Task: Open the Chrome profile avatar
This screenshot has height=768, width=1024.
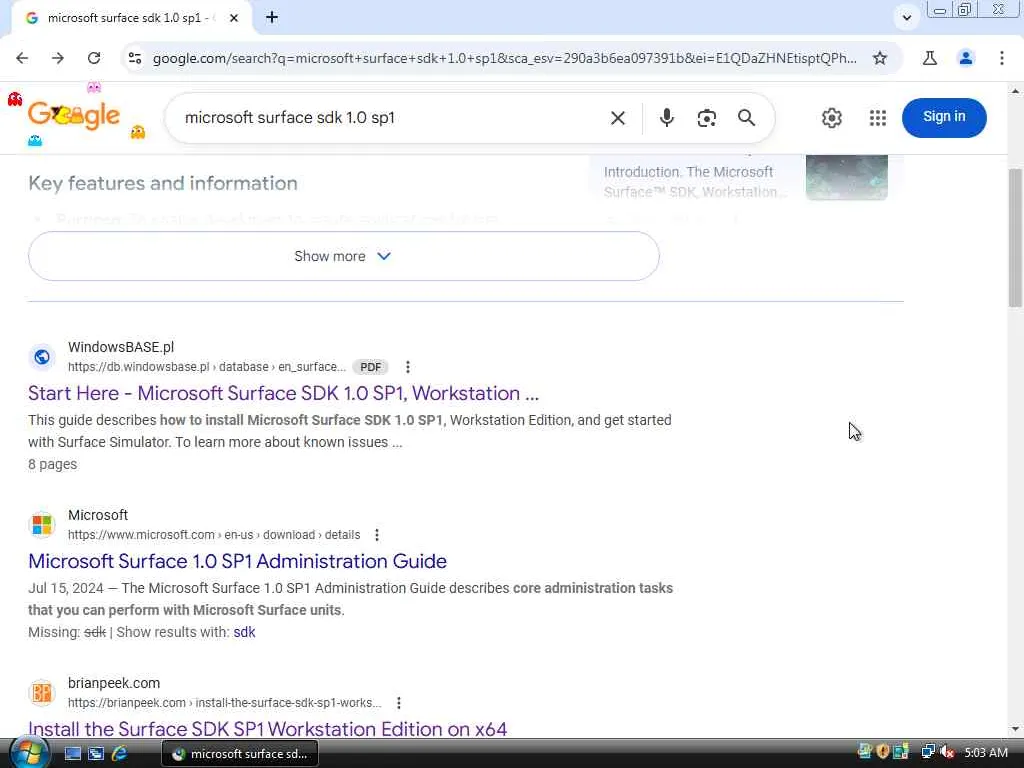Action: [x=965, y=58]
